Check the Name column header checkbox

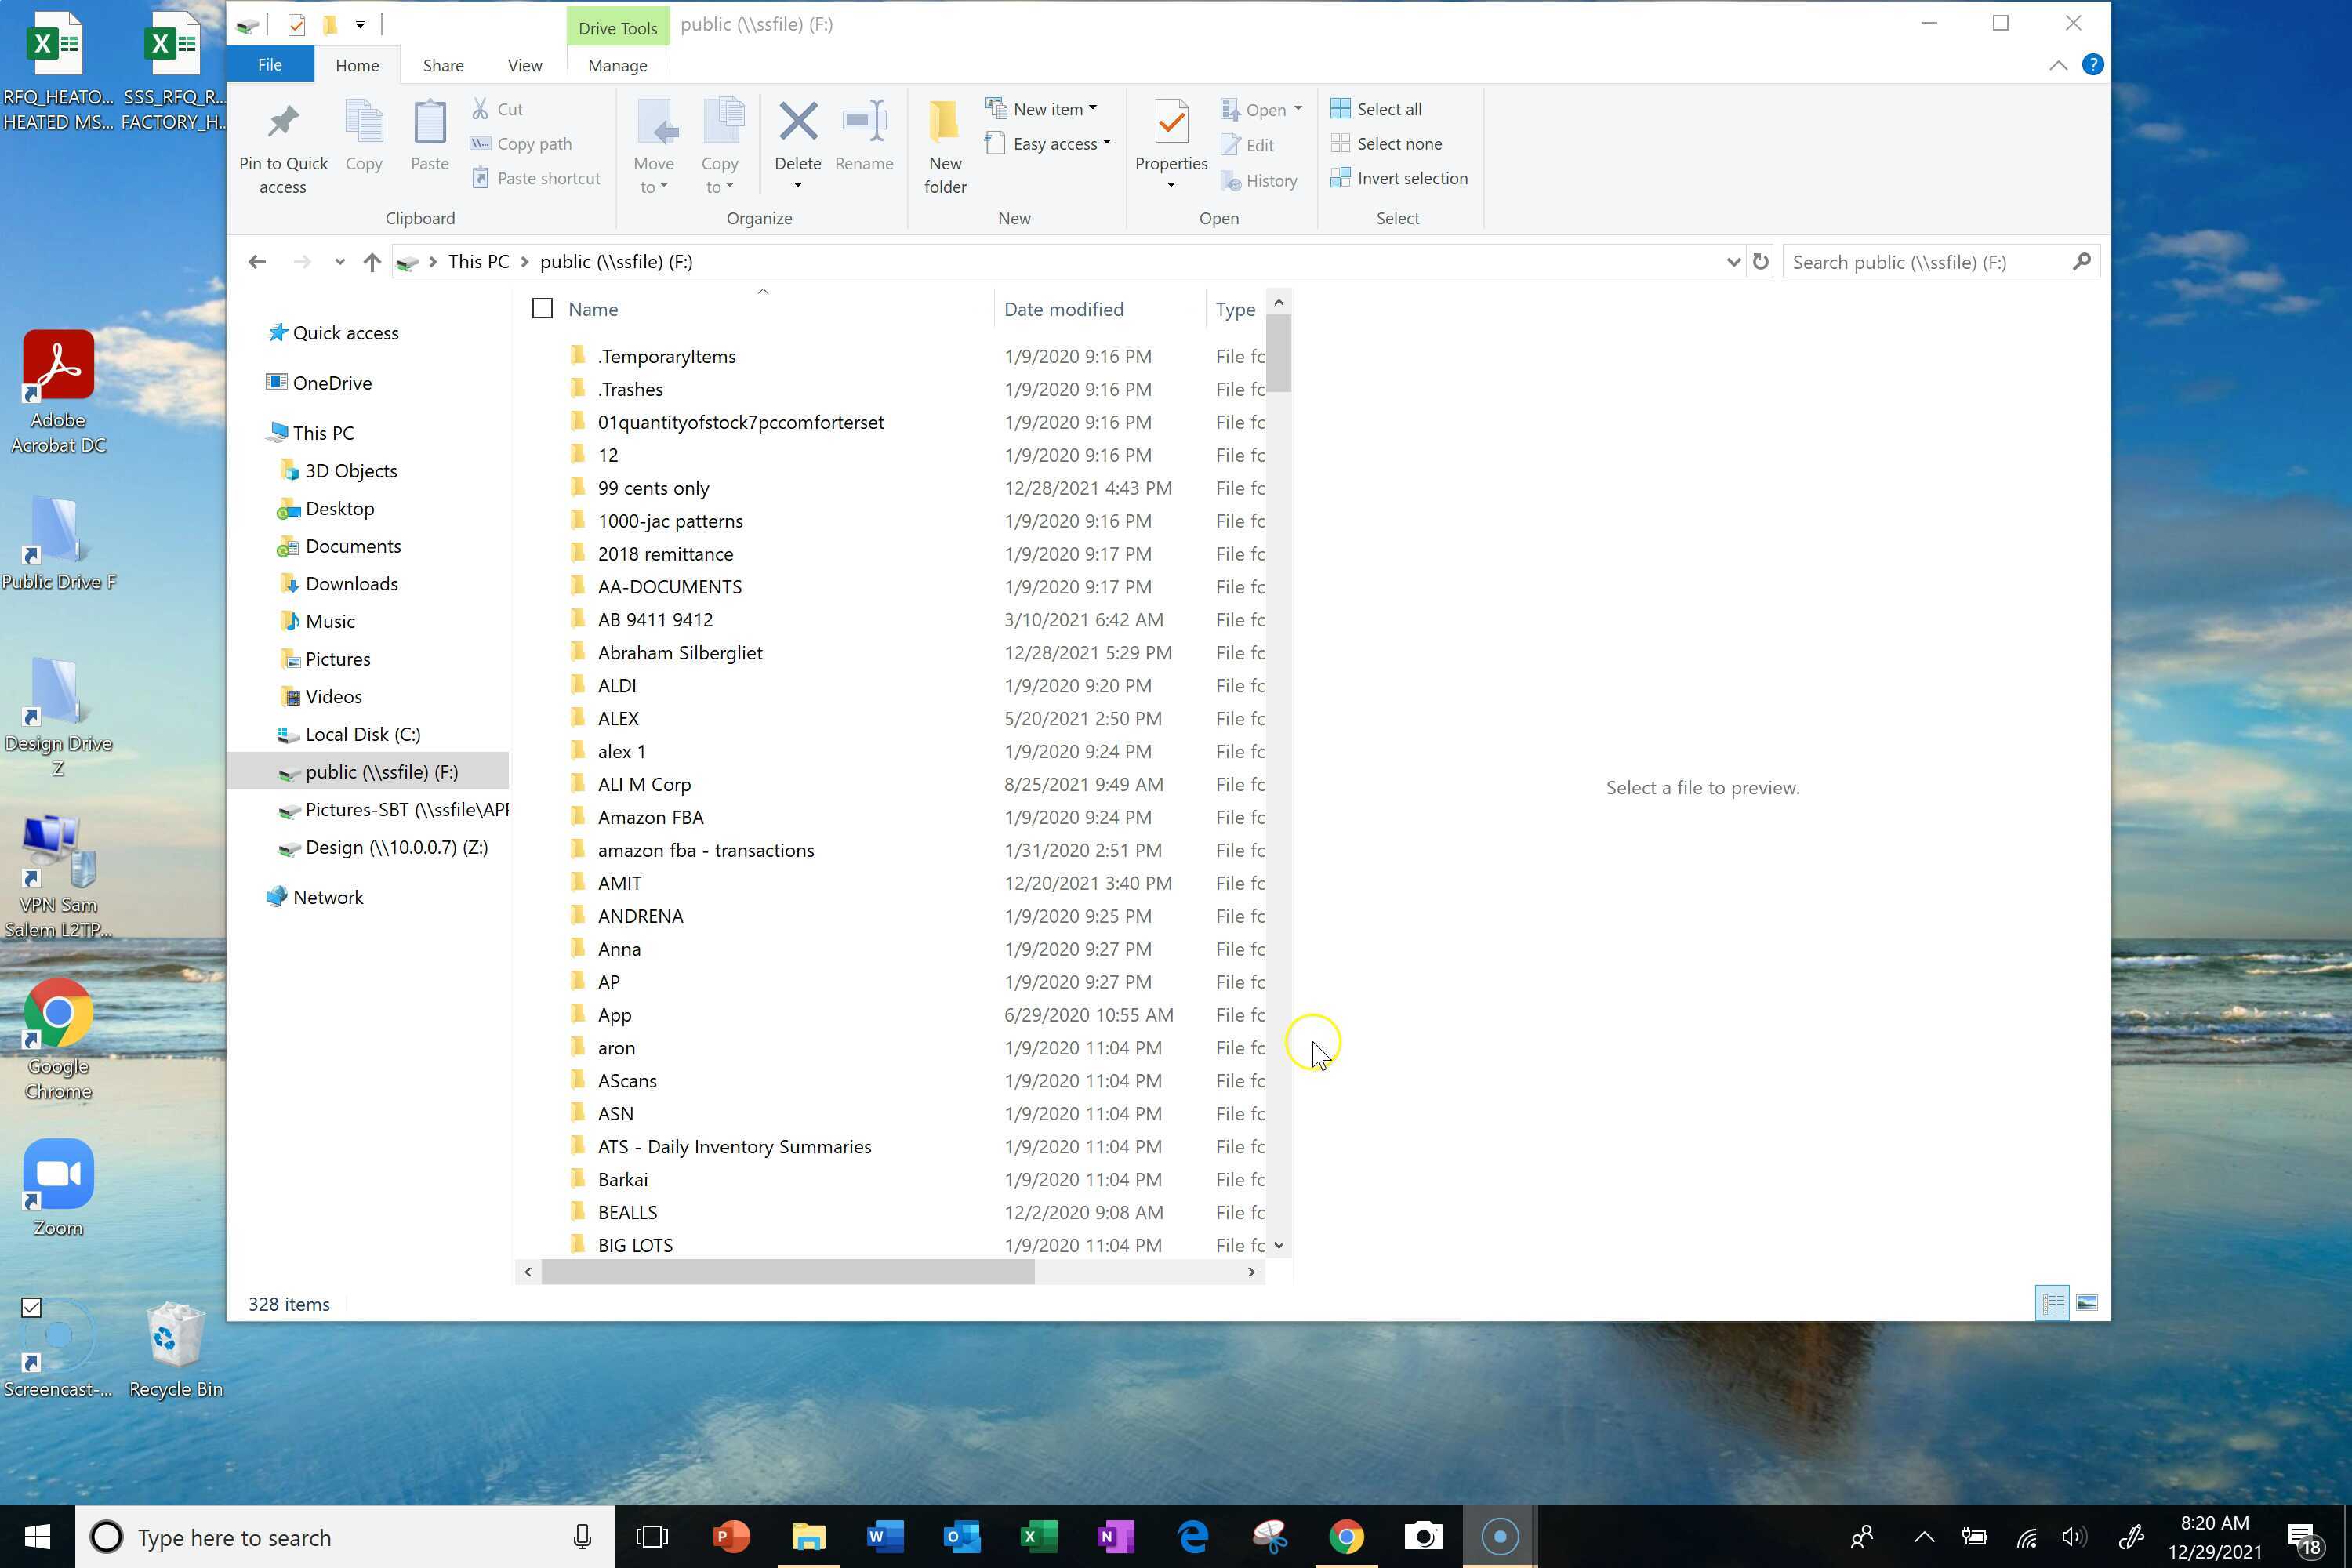pos(542,308)
